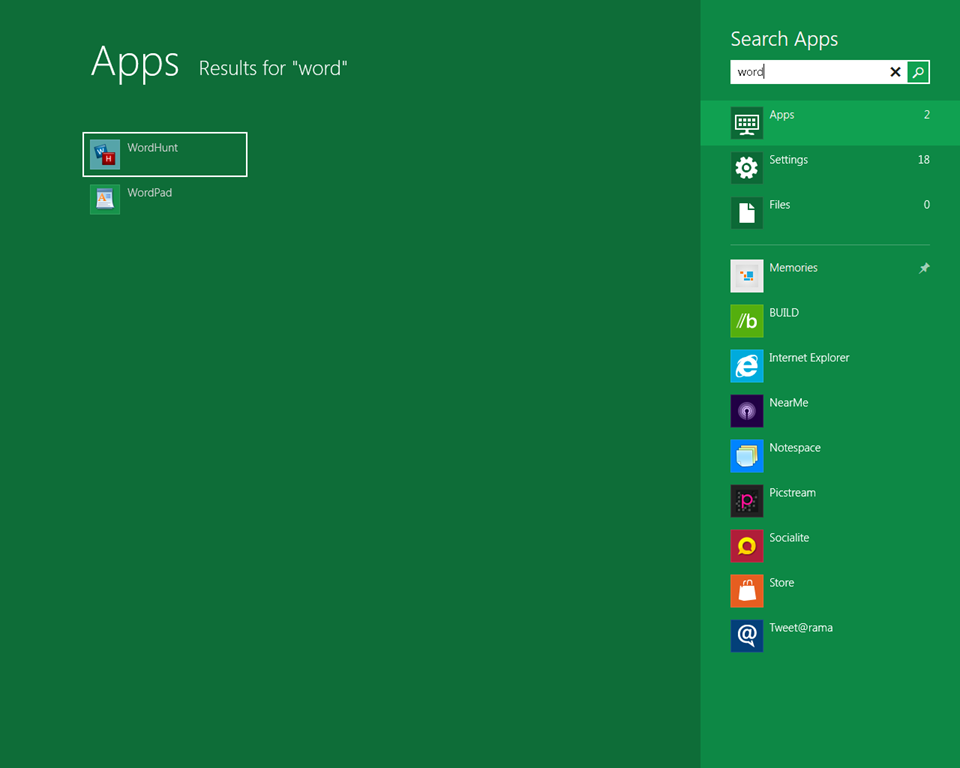Click the Store label

(782, 583)
